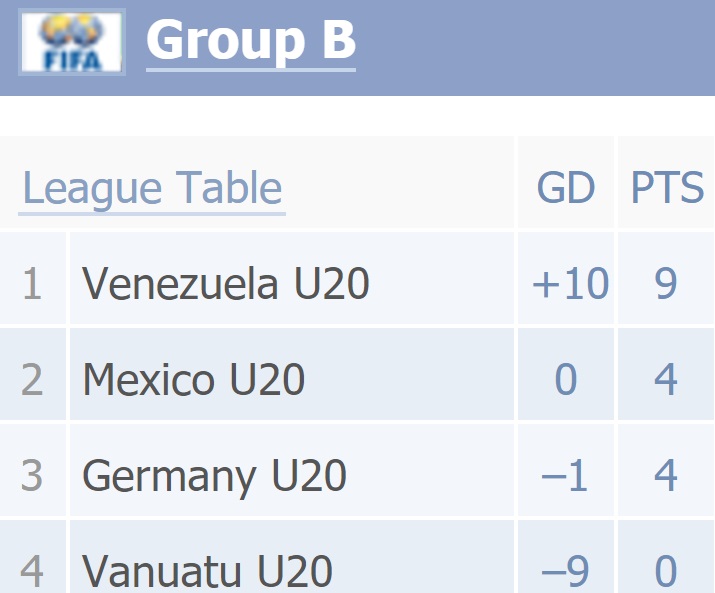
Task: Open the Group B heading link
Action: pyautogui.click(x=251, y=41)
